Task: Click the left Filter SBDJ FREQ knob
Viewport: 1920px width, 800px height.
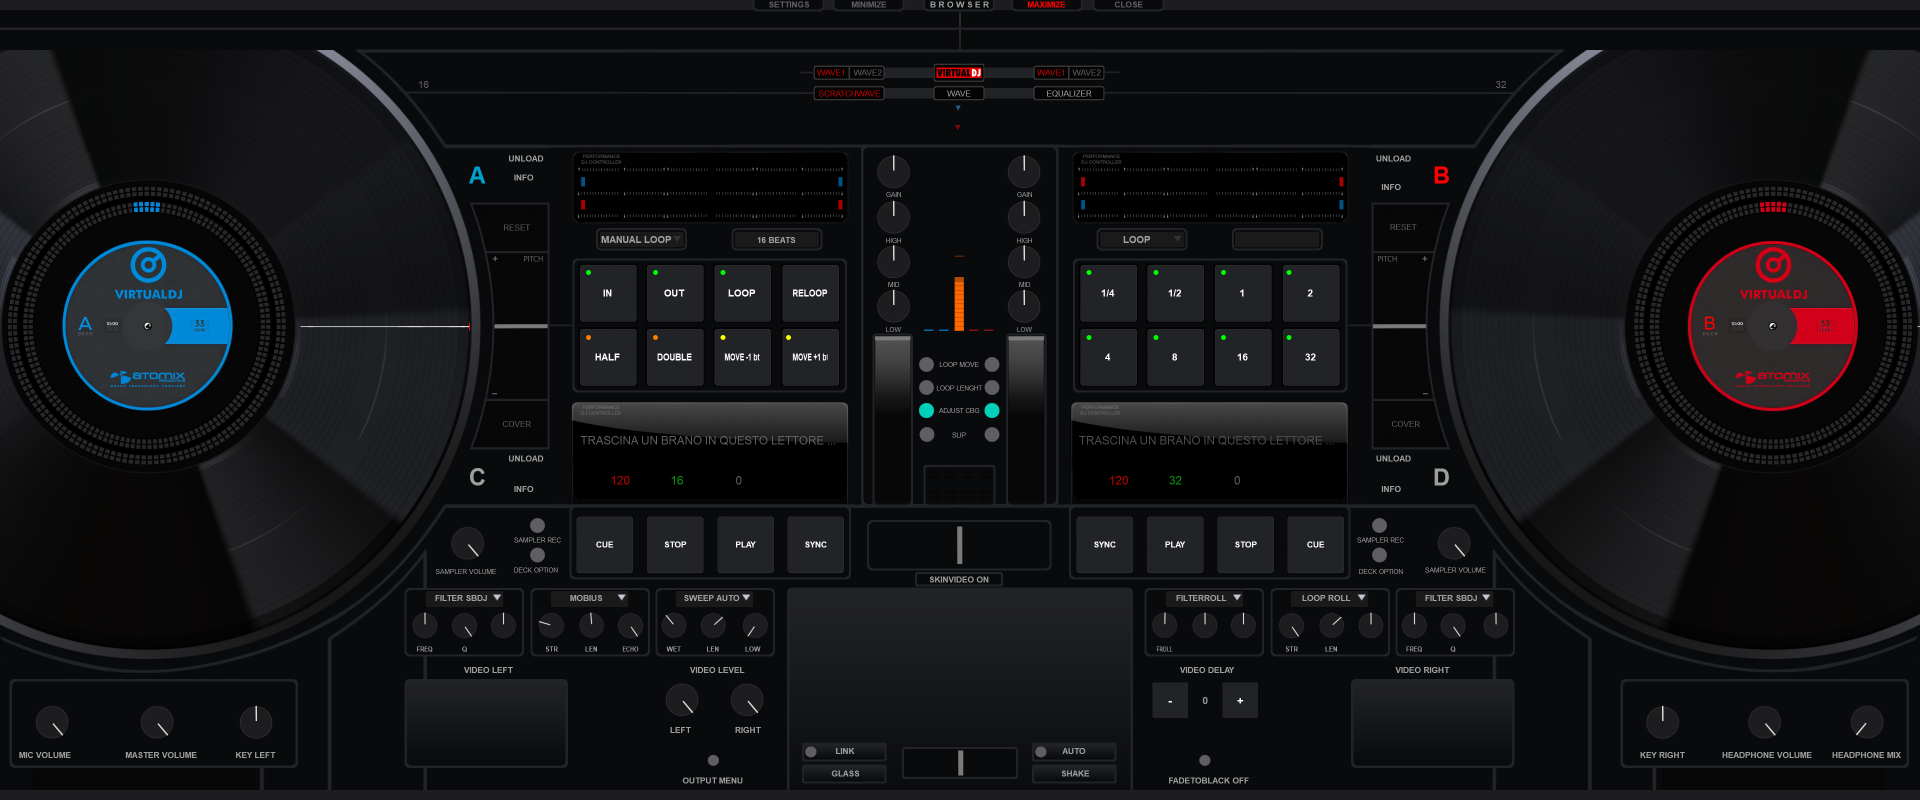Action: tap(425, 626)
